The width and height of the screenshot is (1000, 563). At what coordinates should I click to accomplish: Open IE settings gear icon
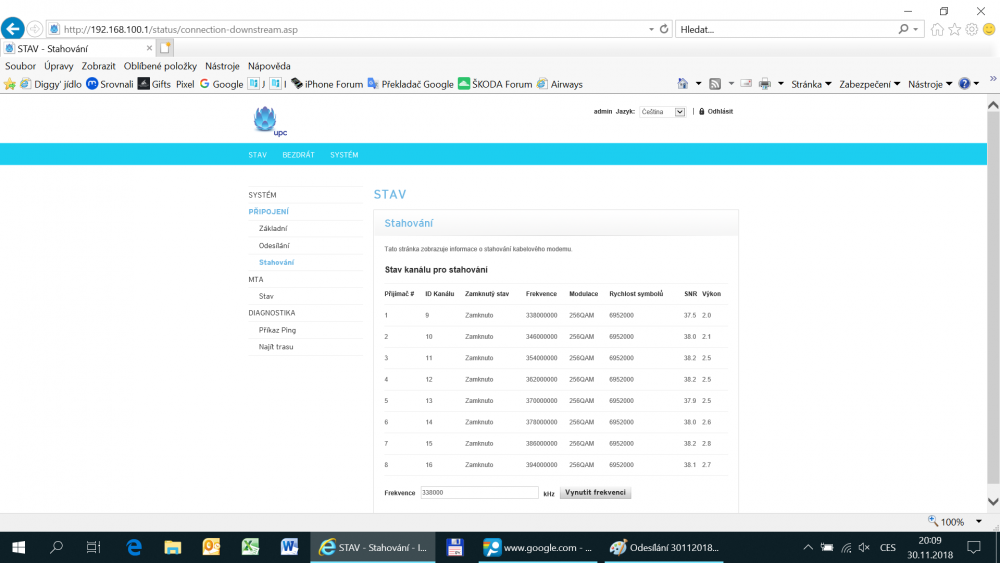pos(971,29)
